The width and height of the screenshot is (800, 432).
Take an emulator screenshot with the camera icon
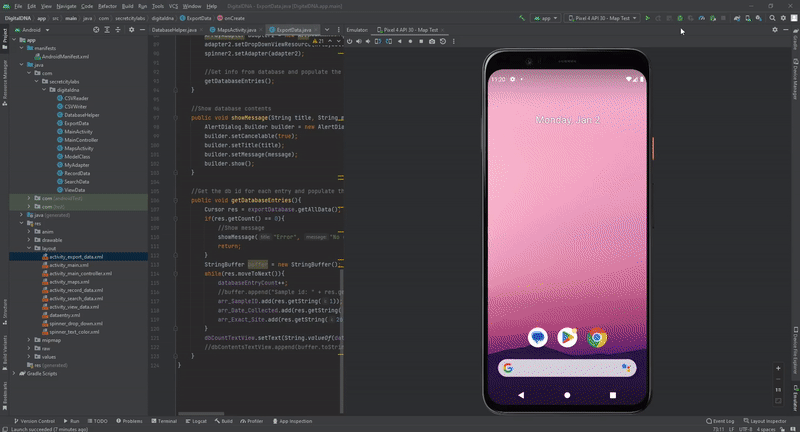432,41
